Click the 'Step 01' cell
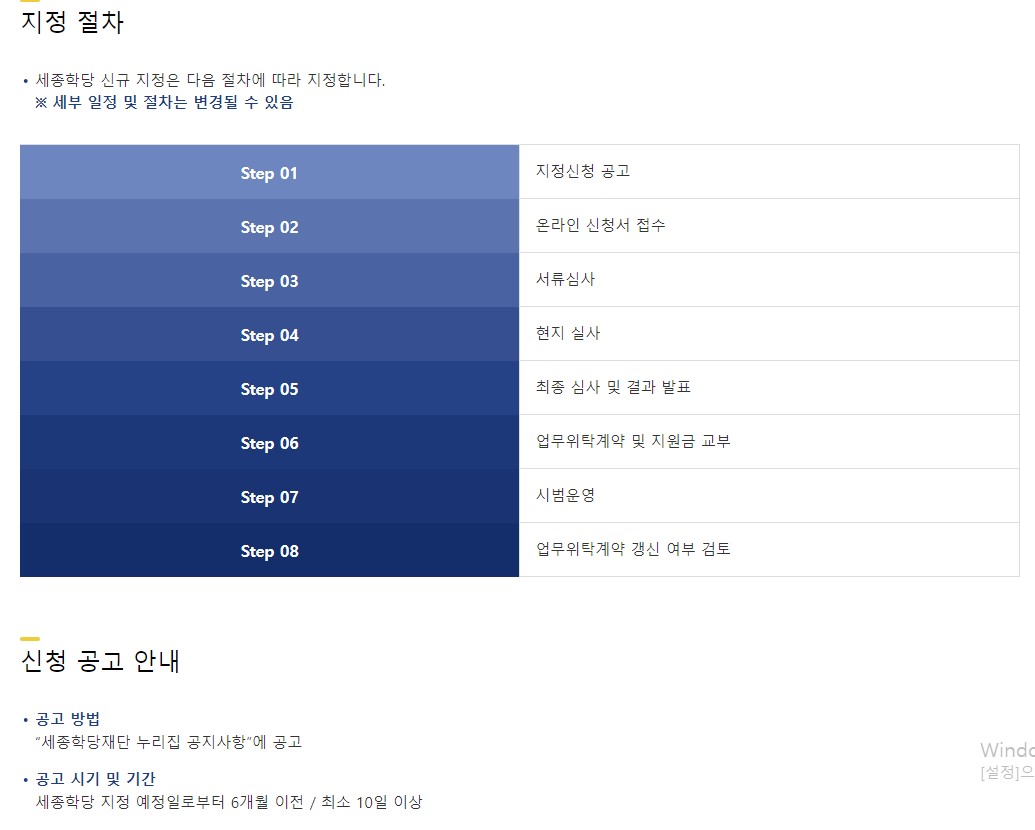 pos(269,172)
